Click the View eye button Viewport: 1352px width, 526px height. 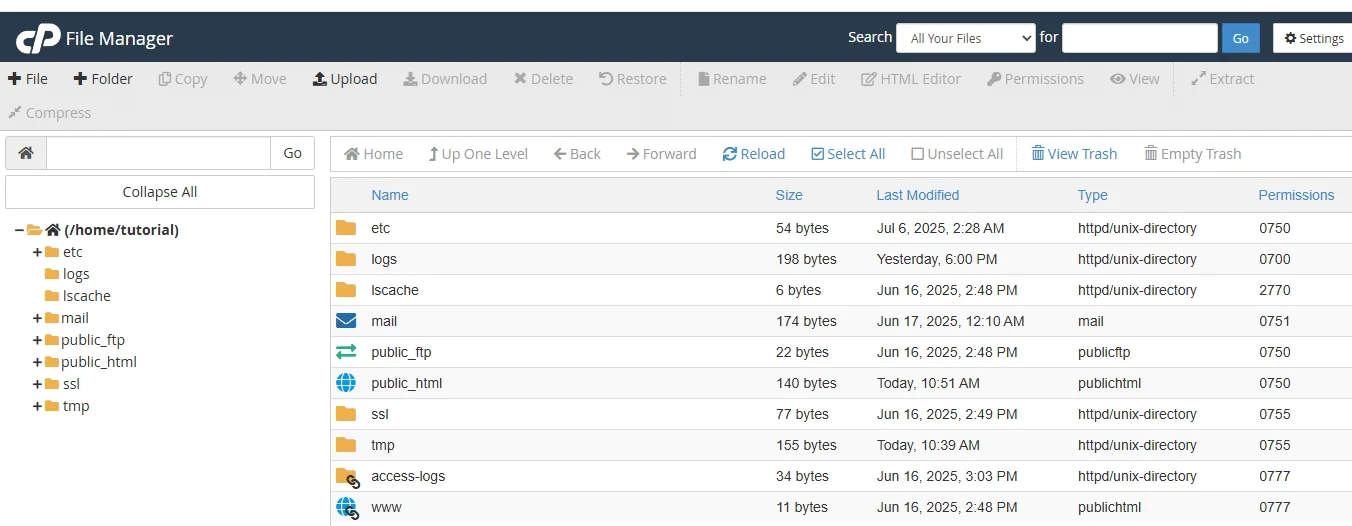point(1135,79)
